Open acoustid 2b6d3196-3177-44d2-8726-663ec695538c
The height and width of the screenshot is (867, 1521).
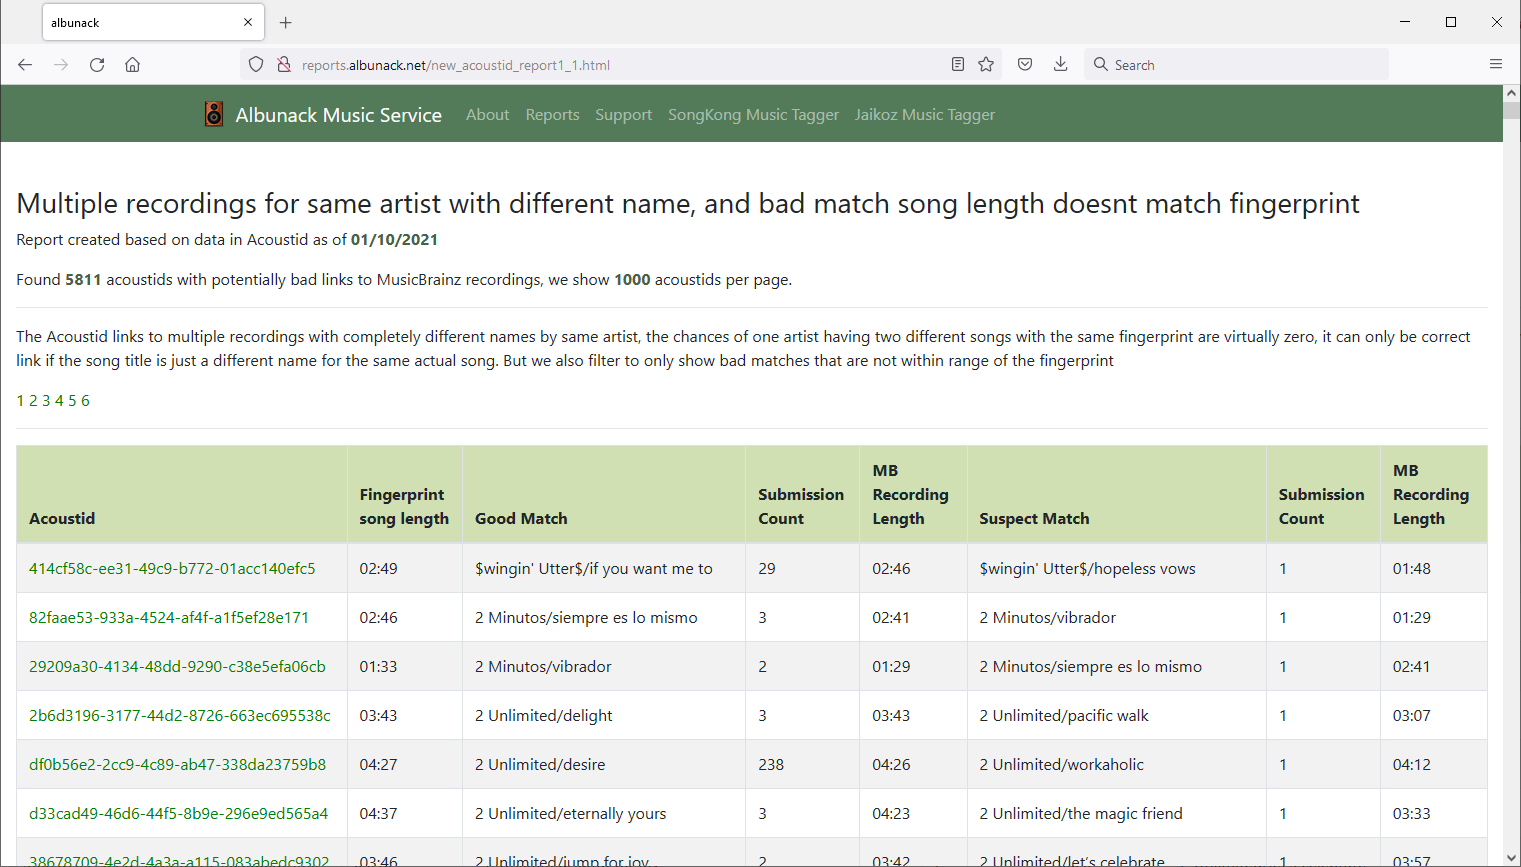coord(180,715)
